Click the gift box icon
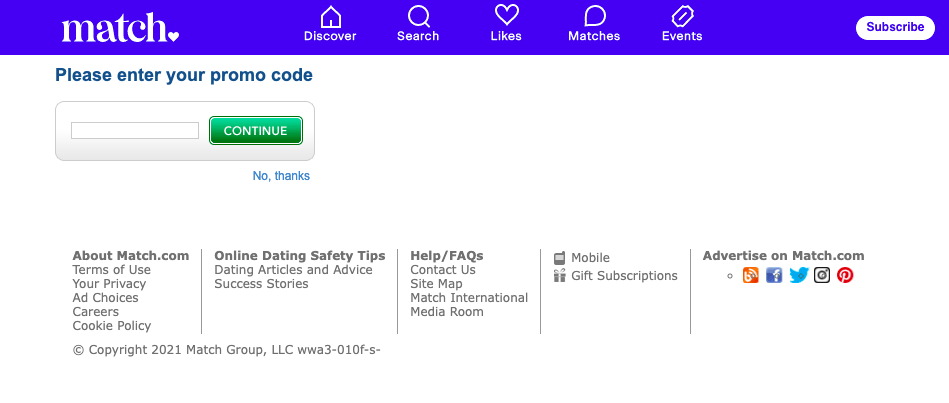Viewport: 949px width, 403px height. tap(559, 276)
